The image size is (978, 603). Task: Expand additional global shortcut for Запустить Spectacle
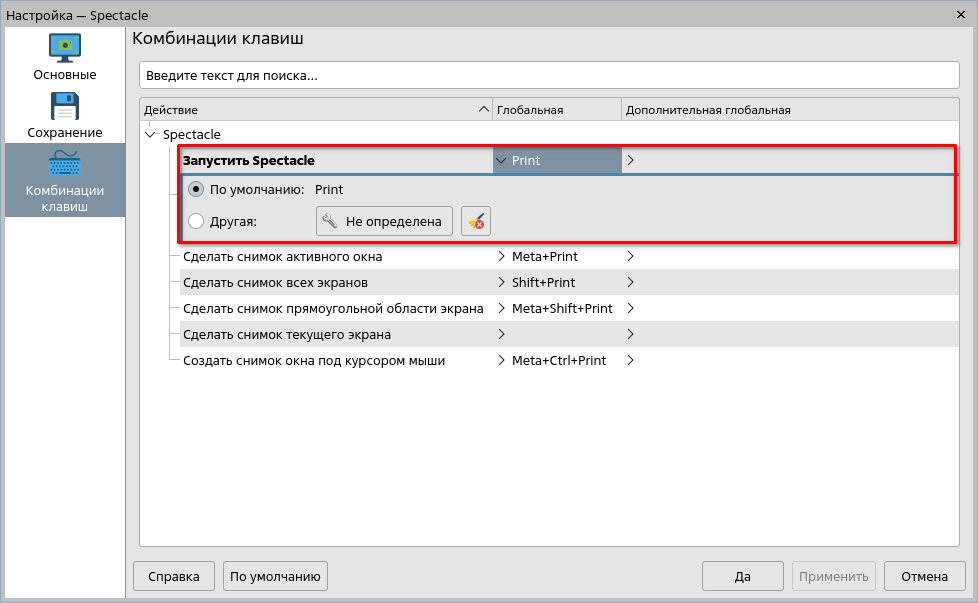[630, 160]
